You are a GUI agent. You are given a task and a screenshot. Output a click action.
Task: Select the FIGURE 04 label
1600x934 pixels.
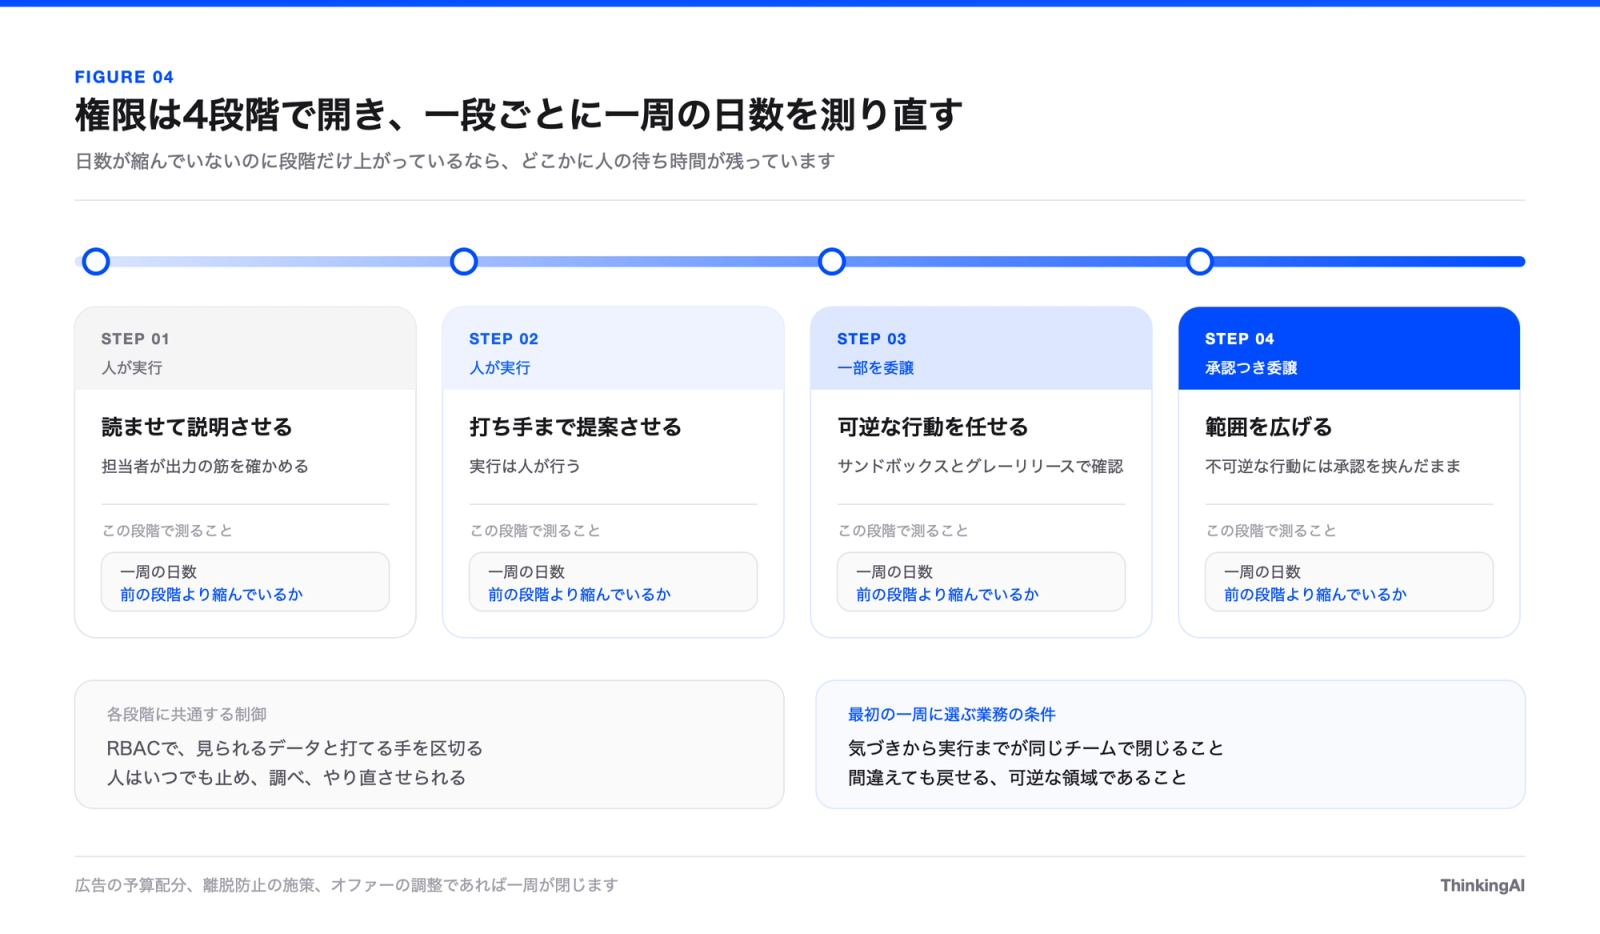124,77
